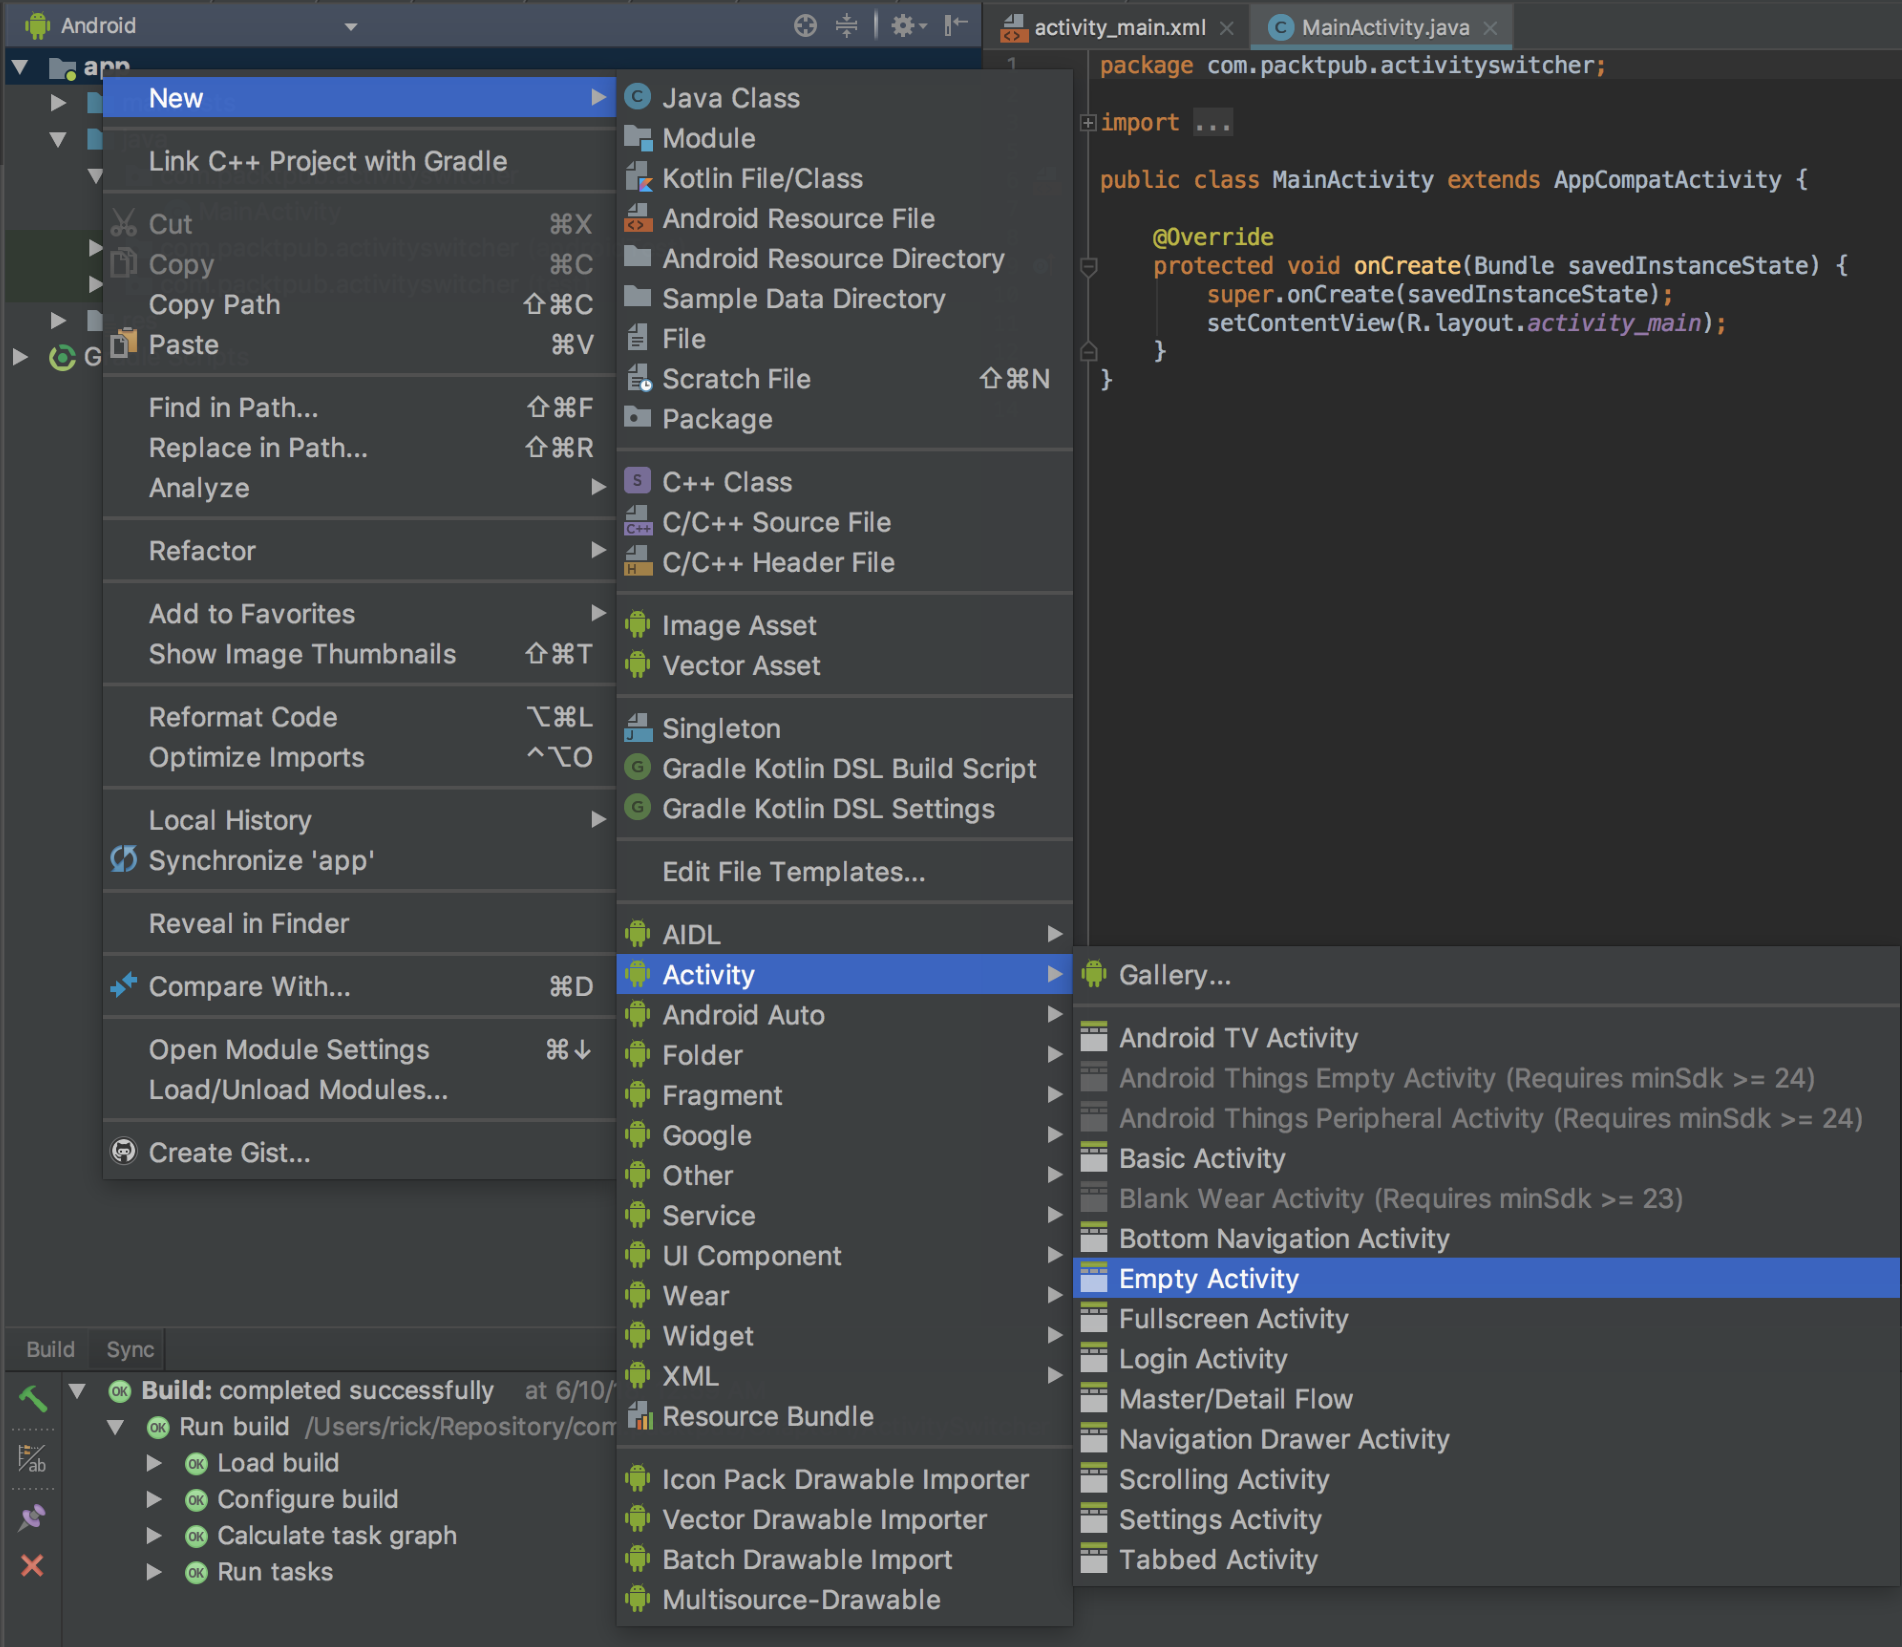
Task: Collapse the app module tree node
Action: pyautogui.click(x=19, y=67)
